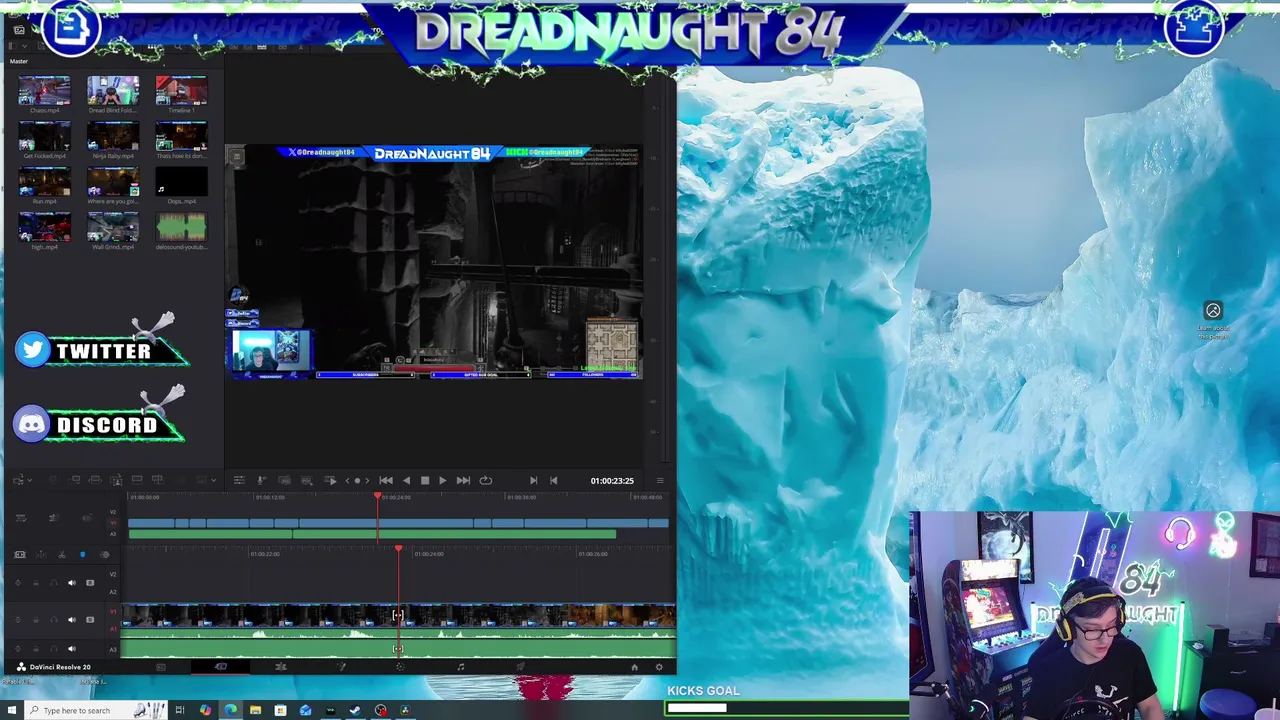Open the Fusion page tab
Viewport: 1280px width, 720px height.
341,667
